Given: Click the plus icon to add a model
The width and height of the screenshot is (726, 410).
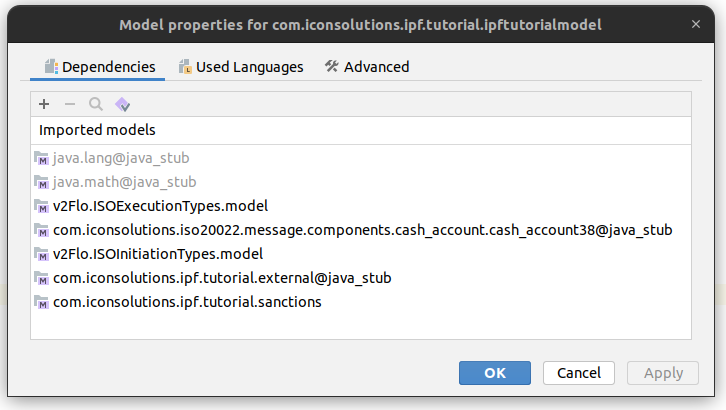Looking at the screenshot, I should [x=44, y=104].
